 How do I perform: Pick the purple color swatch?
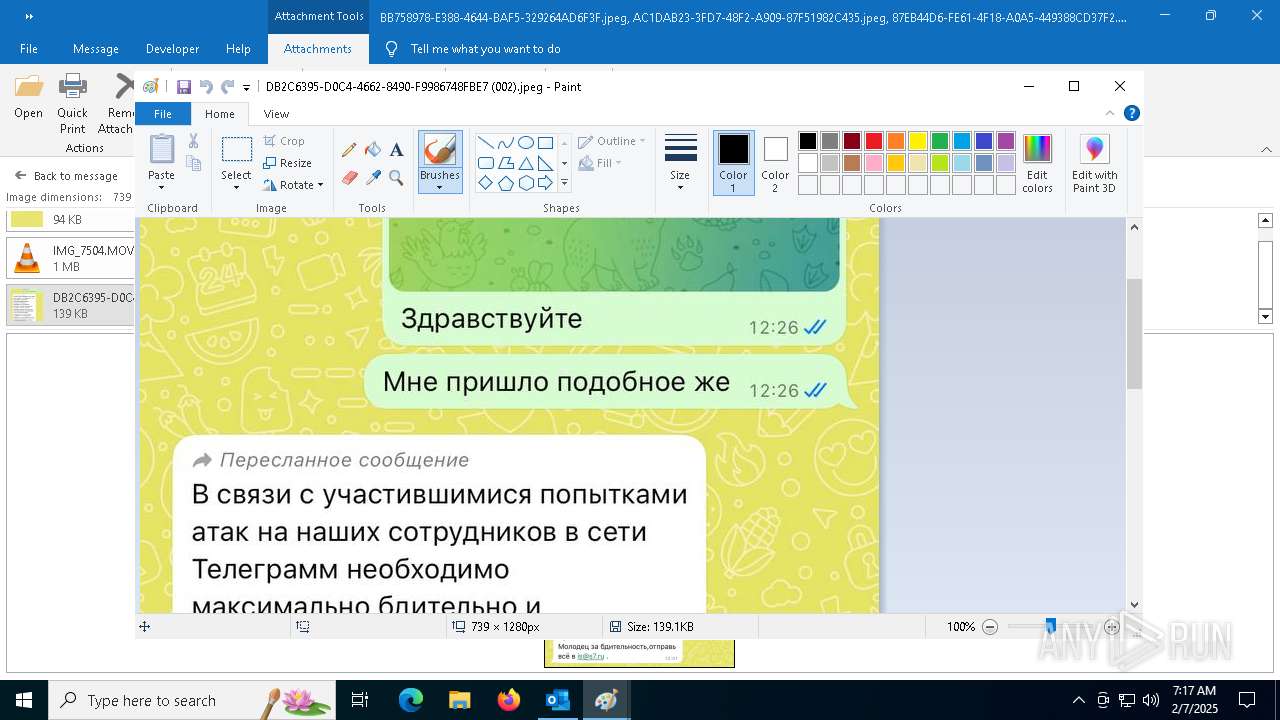pyautogui.click(x=1005, y=141)
